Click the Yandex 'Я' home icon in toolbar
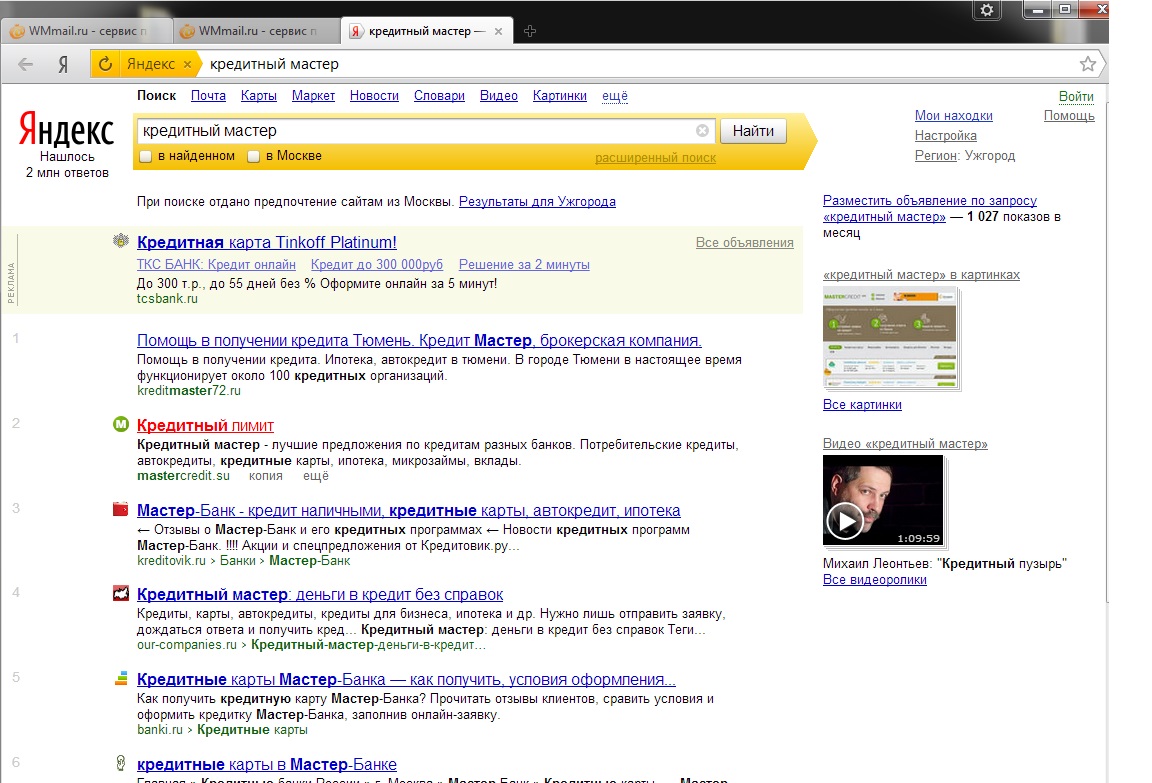Image resolution: width=1152 pixels, height=783 pixels. (63, 64)
